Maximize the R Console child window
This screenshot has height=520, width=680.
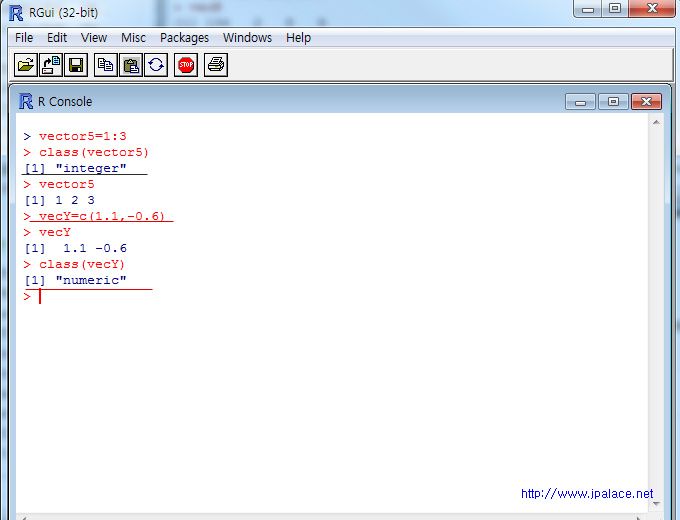pyautogui.click(x=613, y=102)
